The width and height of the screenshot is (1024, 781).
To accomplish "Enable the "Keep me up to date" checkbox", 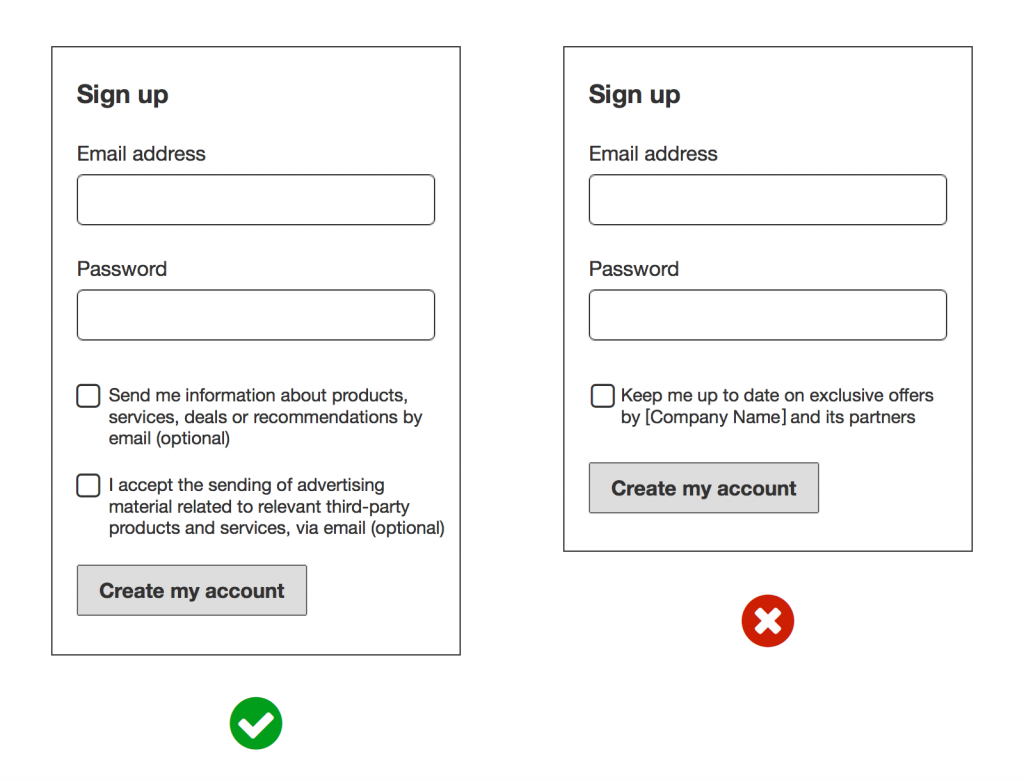I will 602,396.
